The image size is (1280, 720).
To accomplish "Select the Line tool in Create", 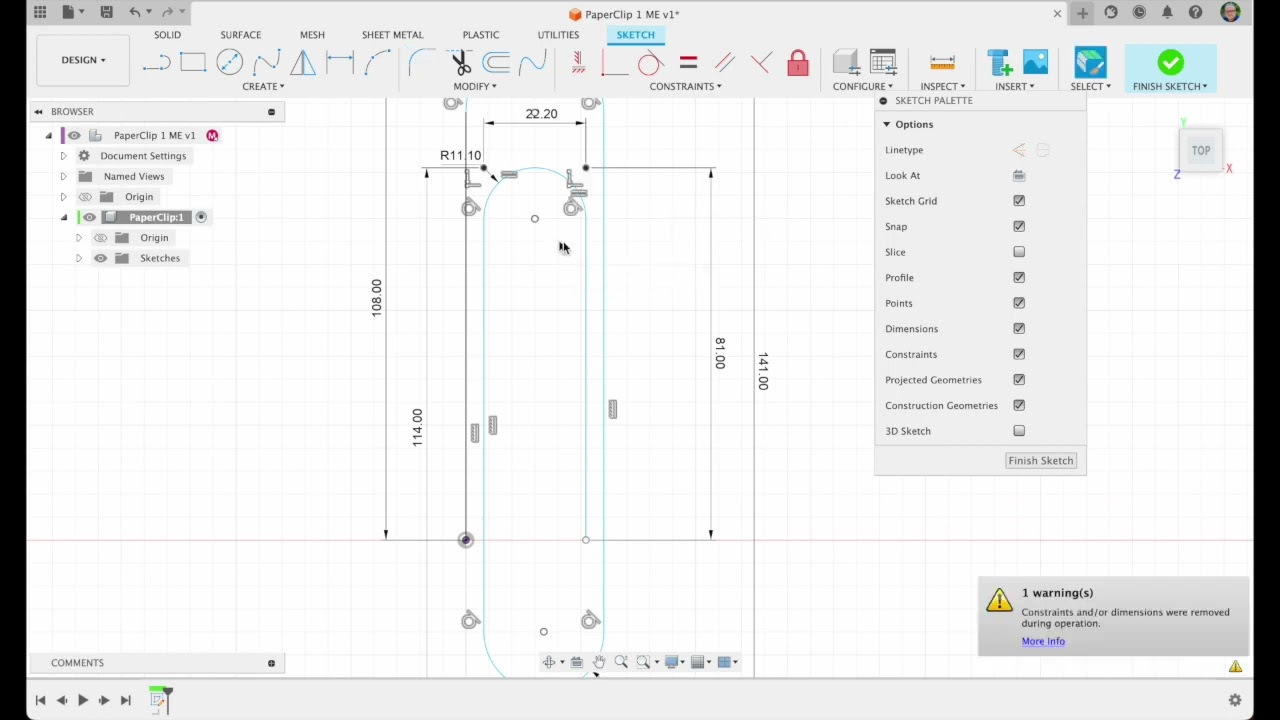I will (x=156, y=64).
